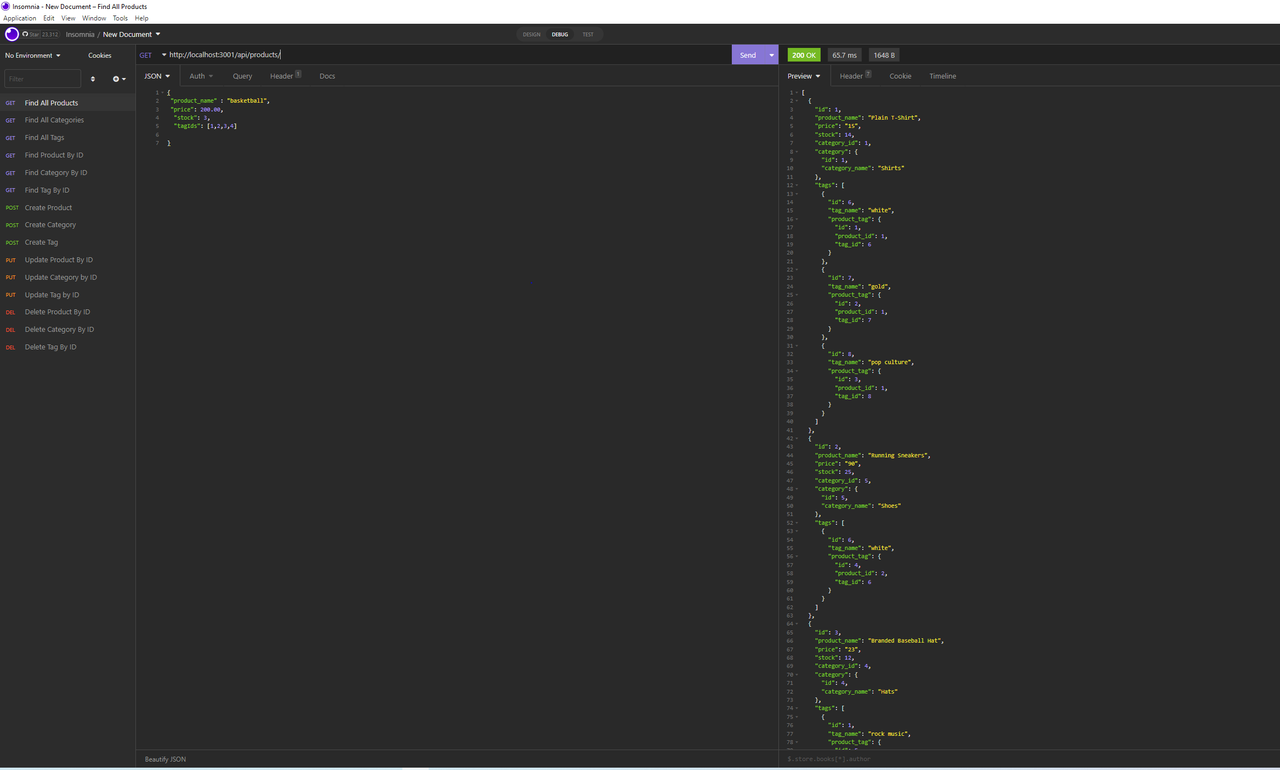Activate the DEBUG mode toggle
The width and height of the screenshot is (1280, 770).
560,34
